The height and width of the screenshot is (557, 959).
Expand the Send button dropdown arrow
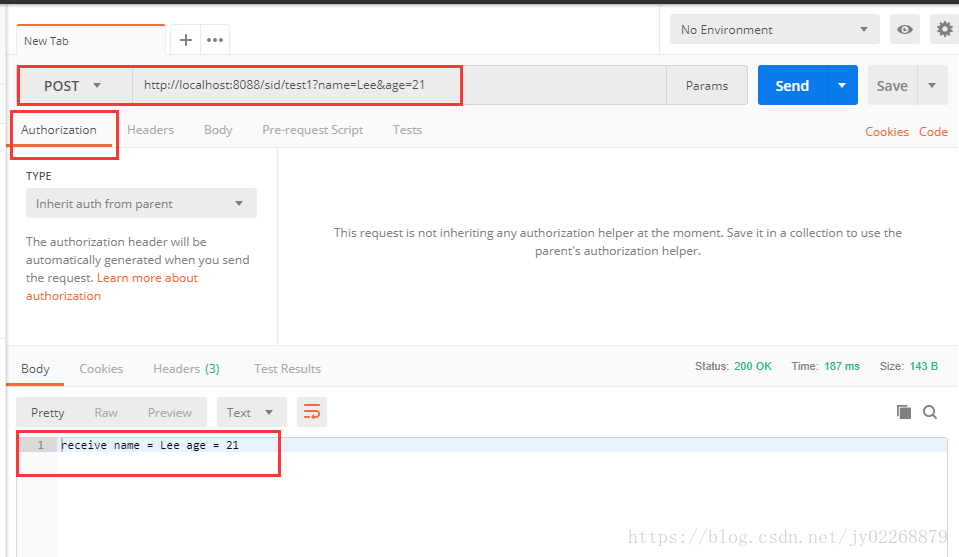pos(842,86)
